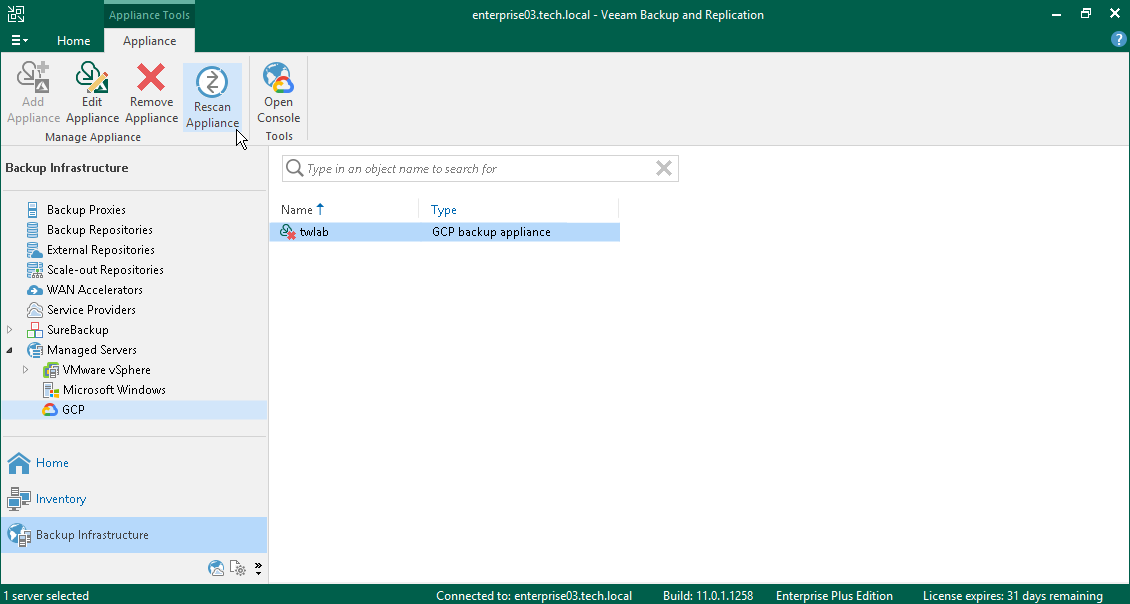Minimize the Veeam window
Viewport: 1130px width, 604px height.
click(1056, 14)
